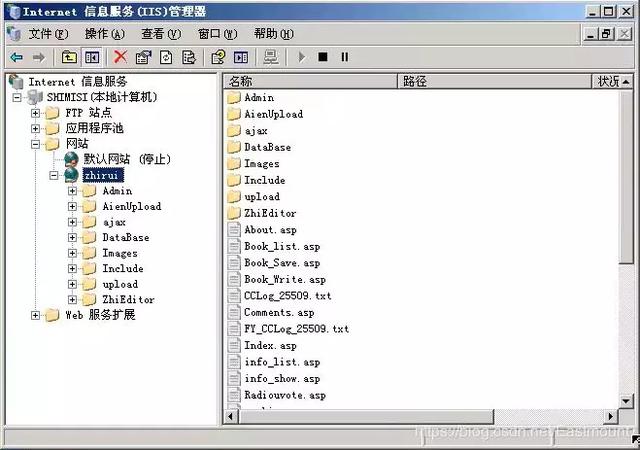Toggle the action pane toolbar icon

coord(241,57)
